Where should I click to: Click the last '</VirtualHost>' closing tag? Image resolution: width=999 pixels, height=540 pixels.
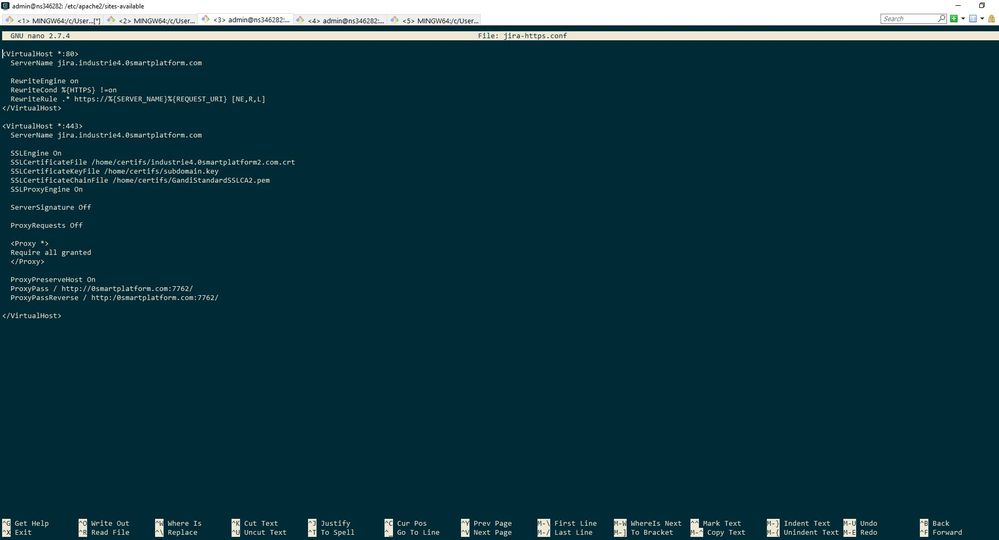pos(32,316)
